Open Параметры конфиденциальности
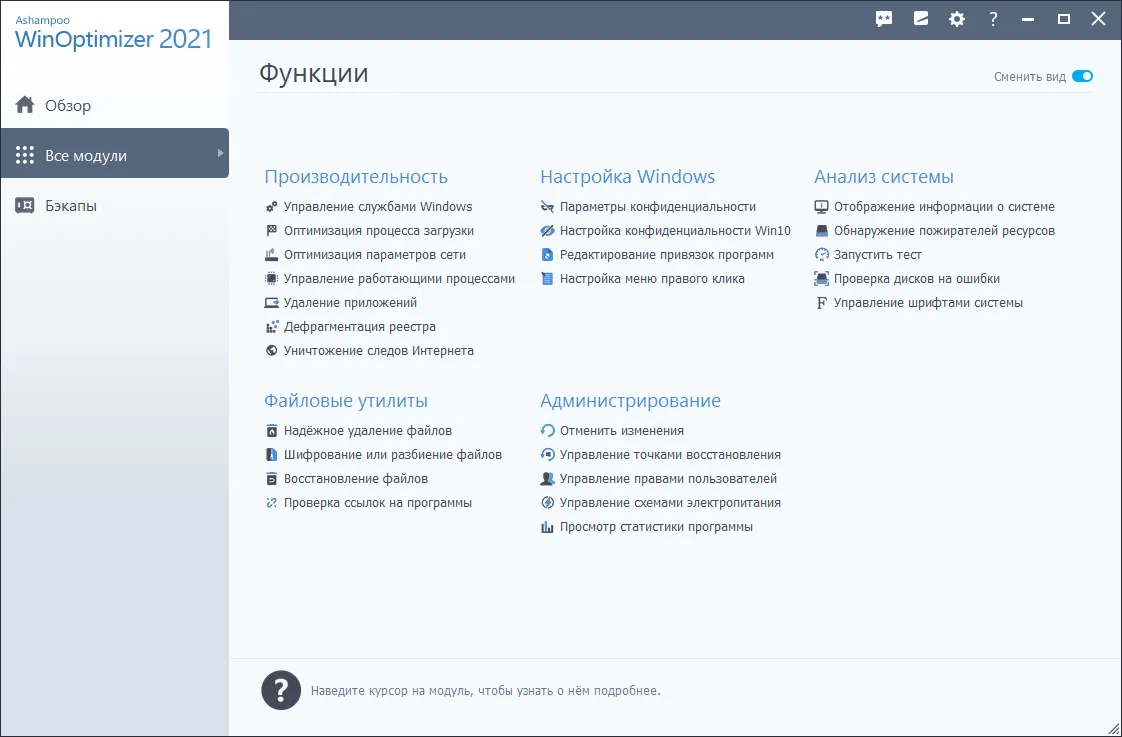Viewport: 1122px width, 737px height. point(658,207)
